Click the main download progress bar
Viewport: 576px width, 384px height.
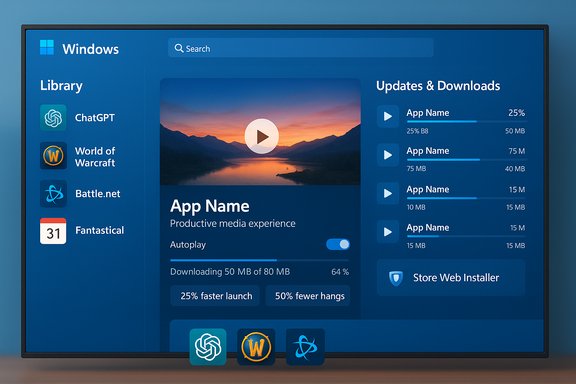(259, 260)
